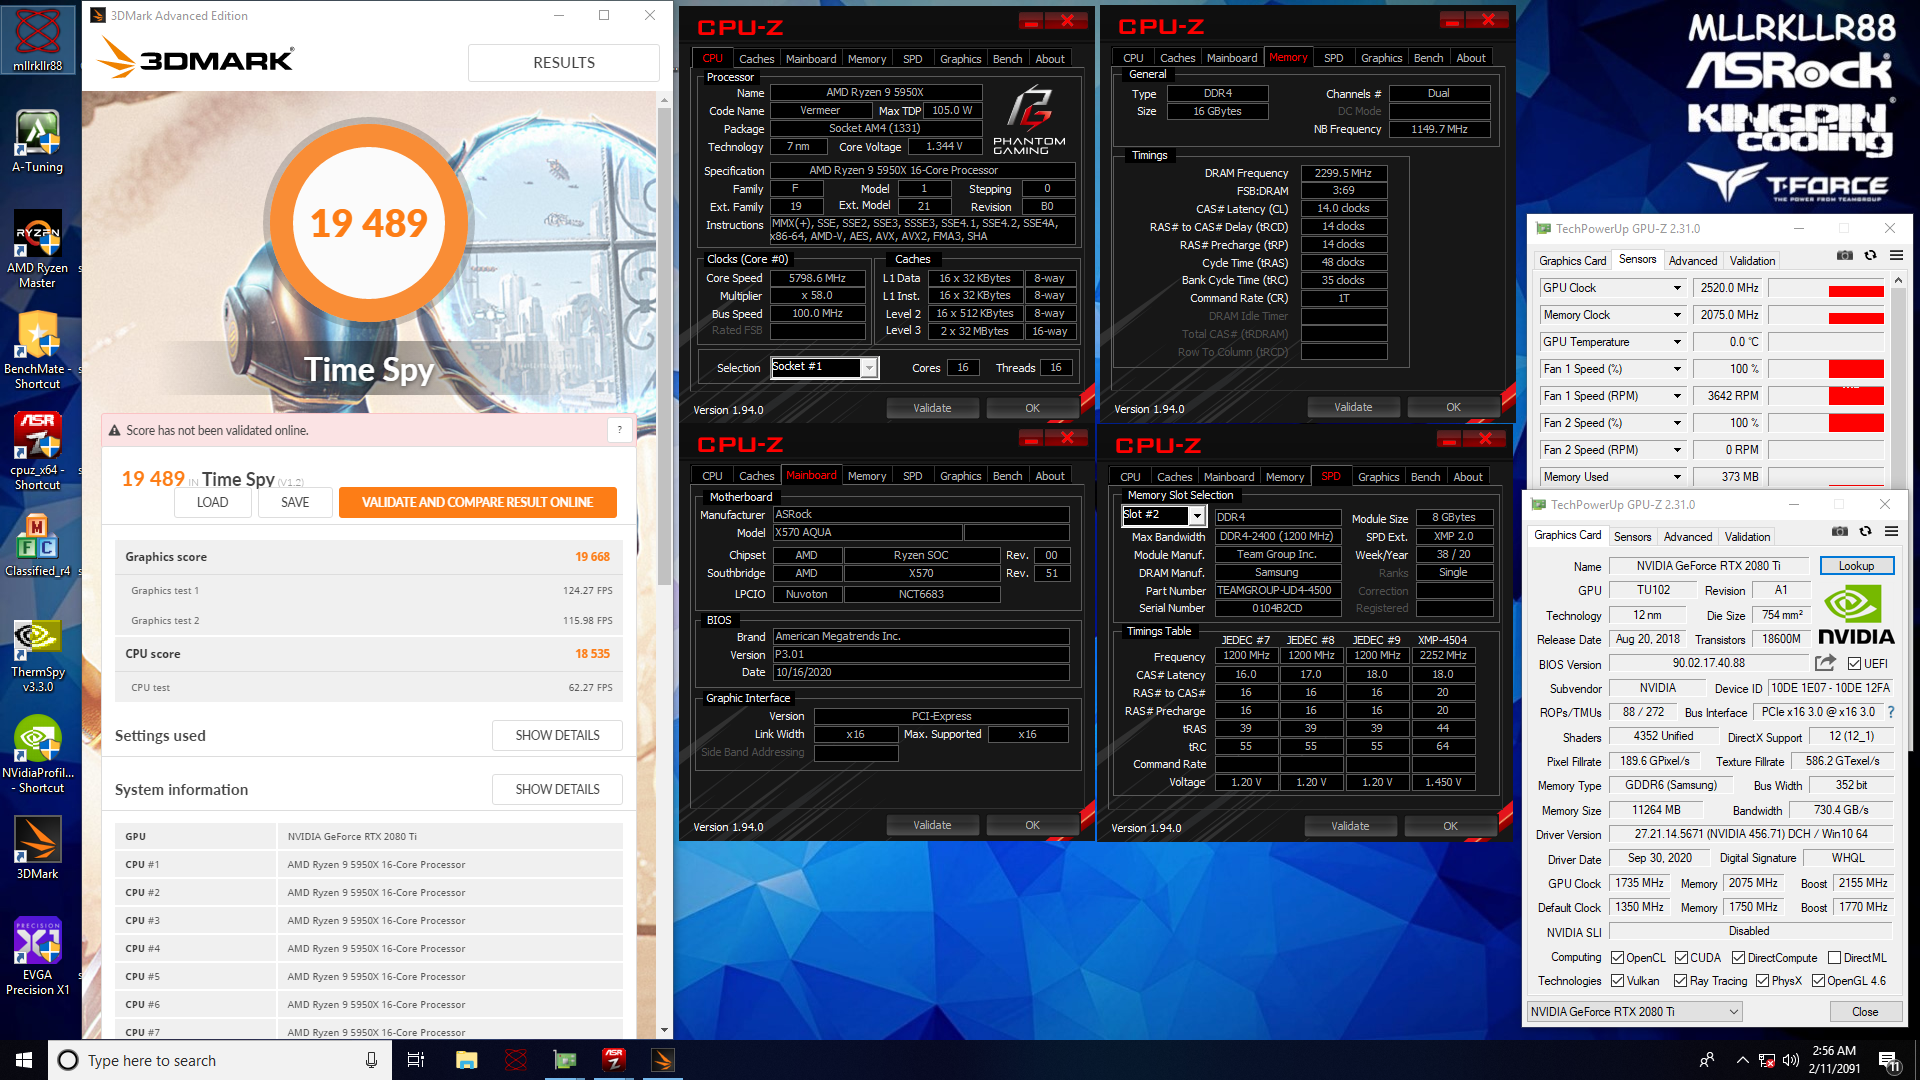Toggle the UEFI checkbox in GPU-Z
This screenshot has width=1920, height=1080.
tap(1854, 664)
